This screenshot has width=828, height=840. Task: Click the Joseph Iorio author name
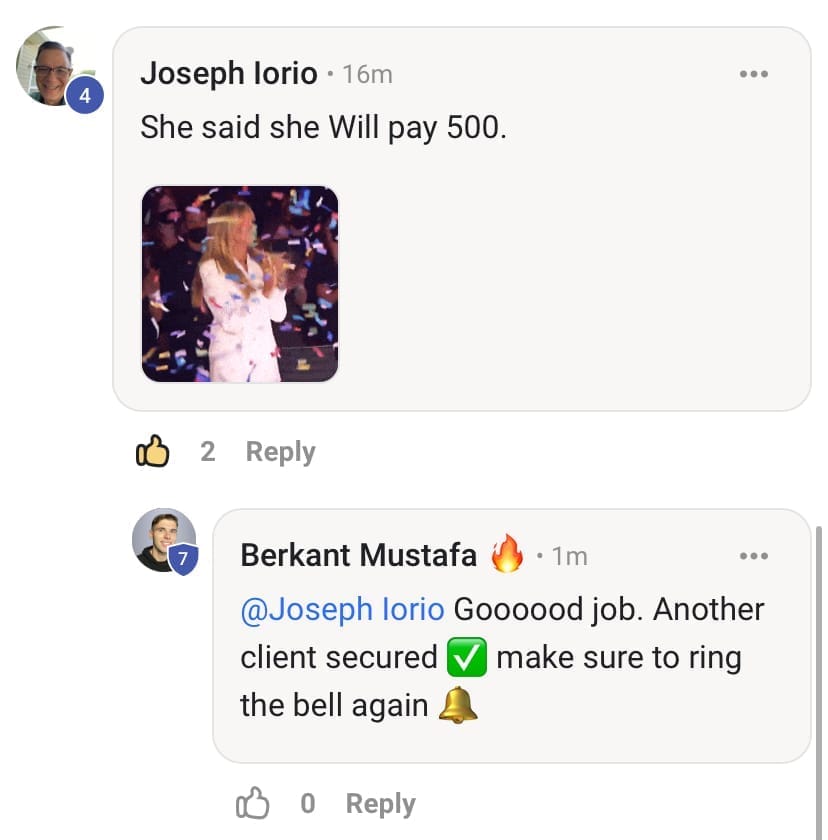click(229, 74)
